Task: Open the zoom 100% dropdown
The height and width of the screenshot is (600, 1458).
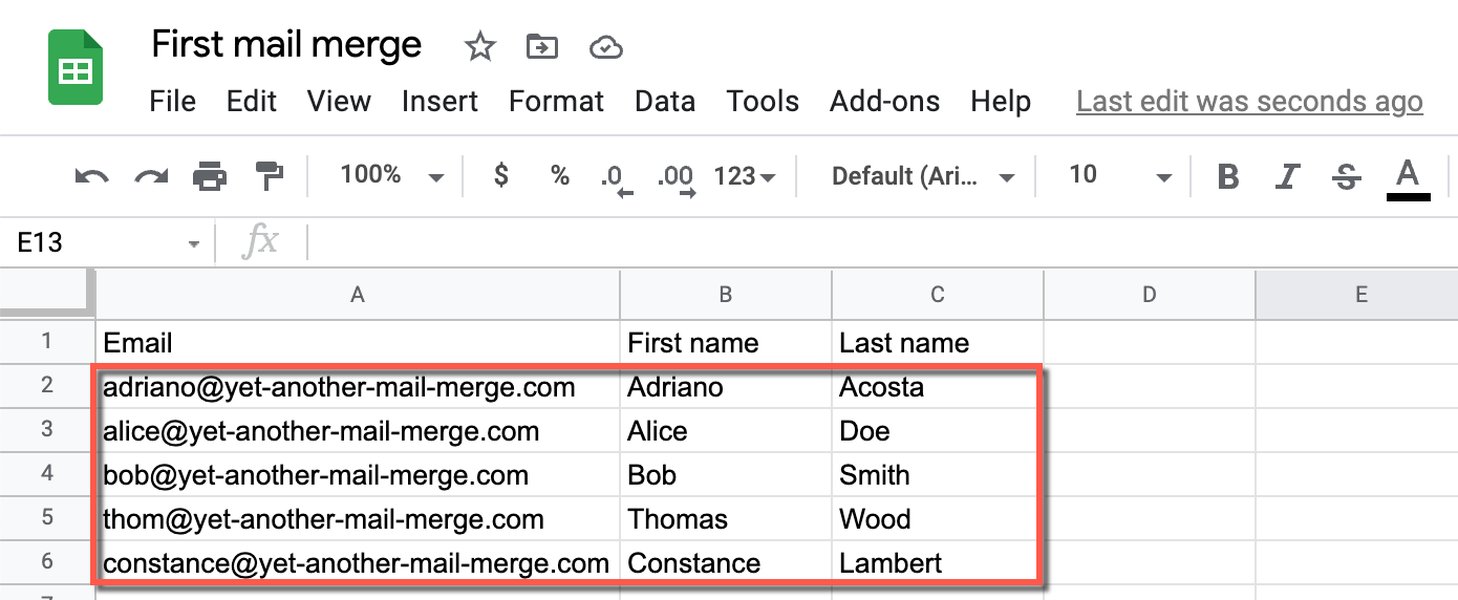Action: point(391,176)
